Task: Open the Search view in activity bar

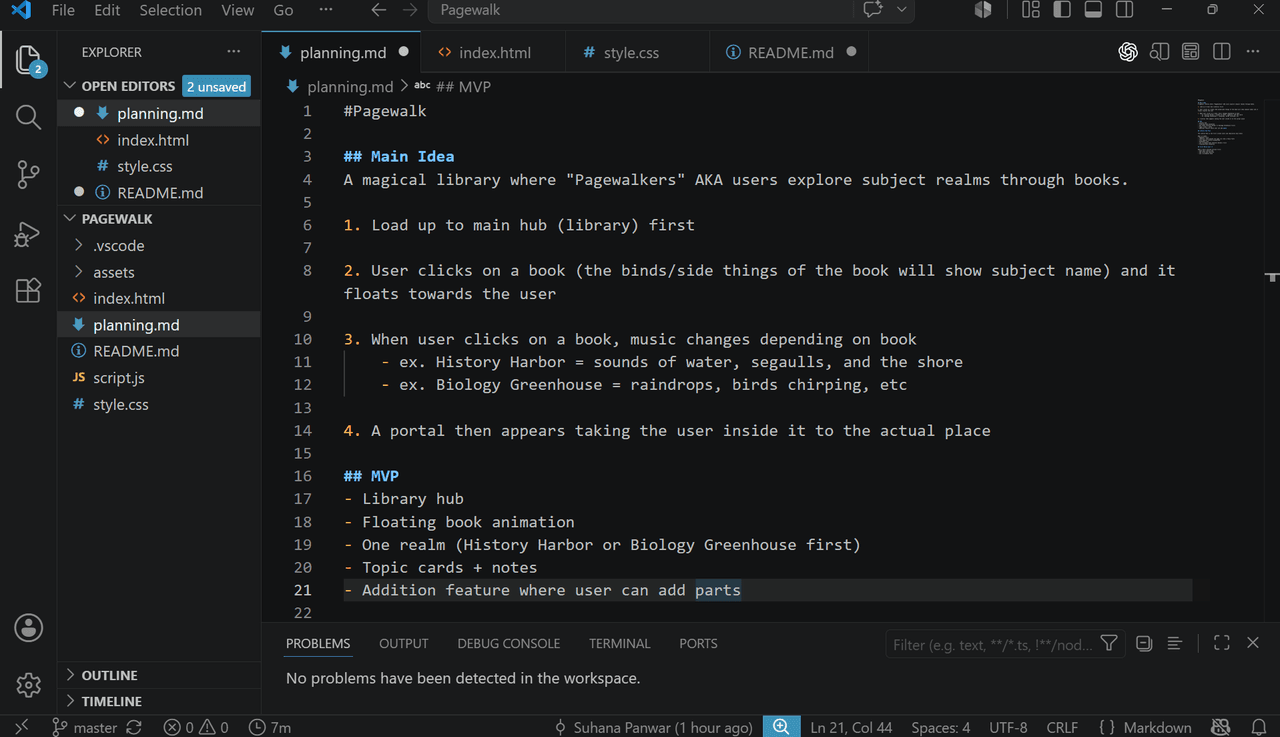Action: 28,117
